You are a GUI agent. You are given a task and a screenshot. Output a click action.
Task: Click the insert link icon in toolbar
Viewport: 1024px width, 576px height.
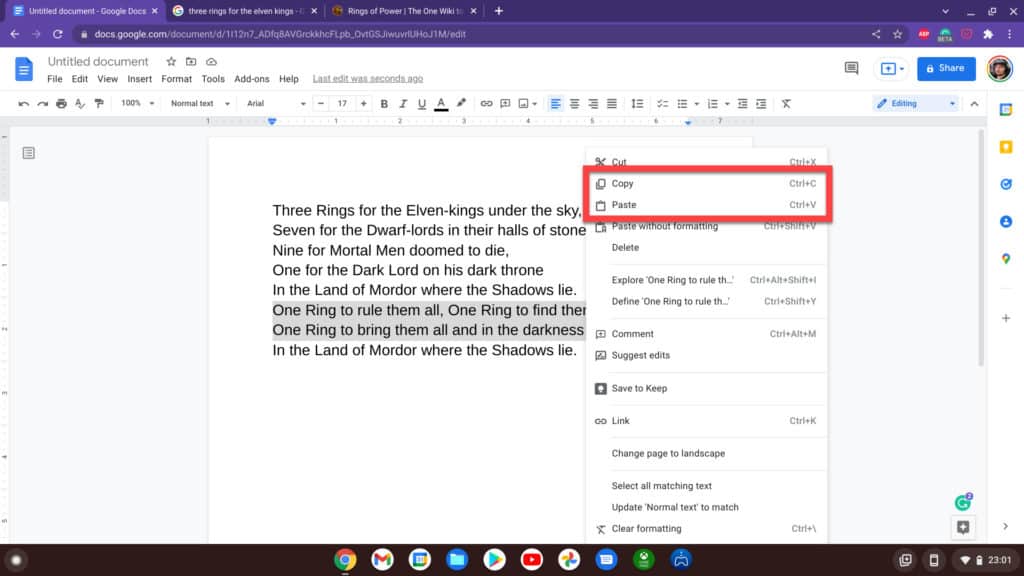(x=487, y=103)
